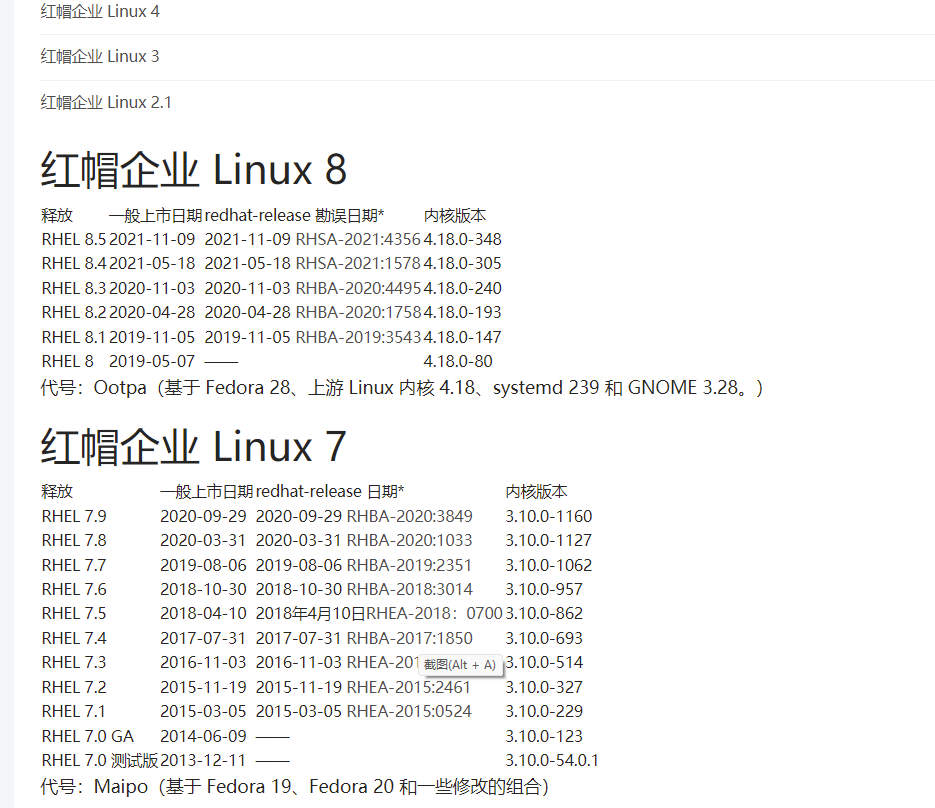Select the RHEL 7.8 row label

point(74,540)
